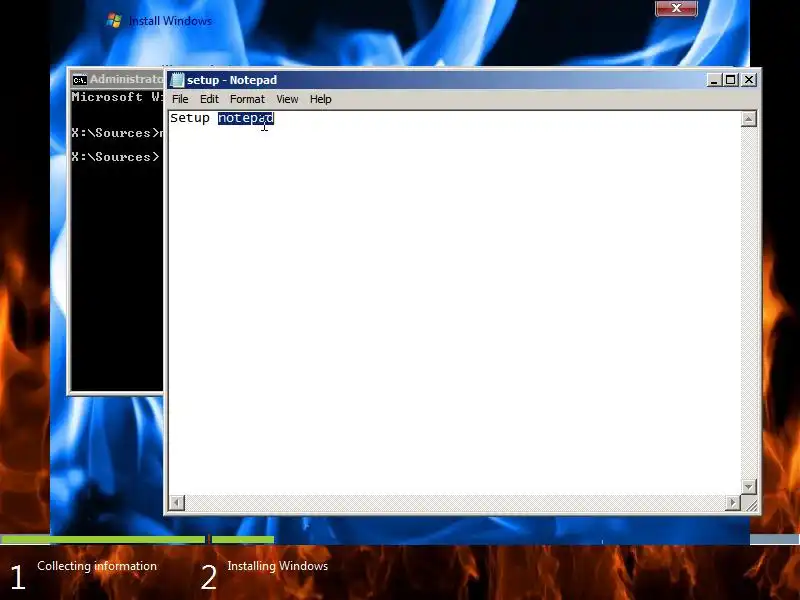Open the View menu in Notepad
Screen dimensions: 800x600
[x=287, y=99]
